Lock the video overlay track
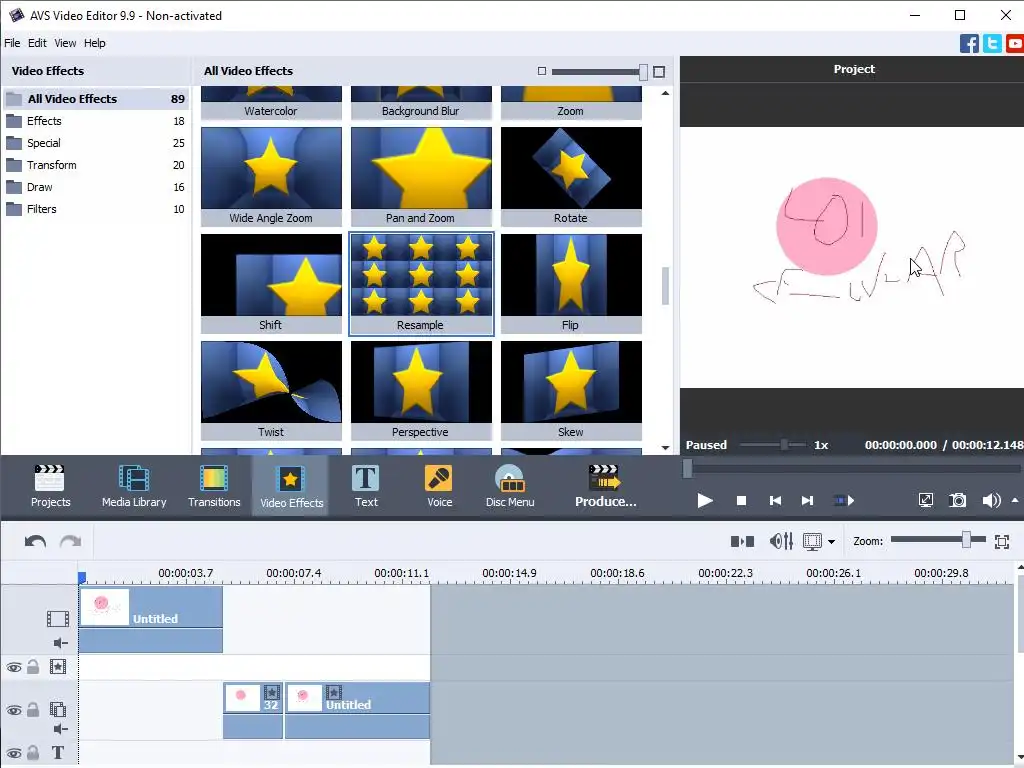 pyautogui.click(x=33, y=709)
